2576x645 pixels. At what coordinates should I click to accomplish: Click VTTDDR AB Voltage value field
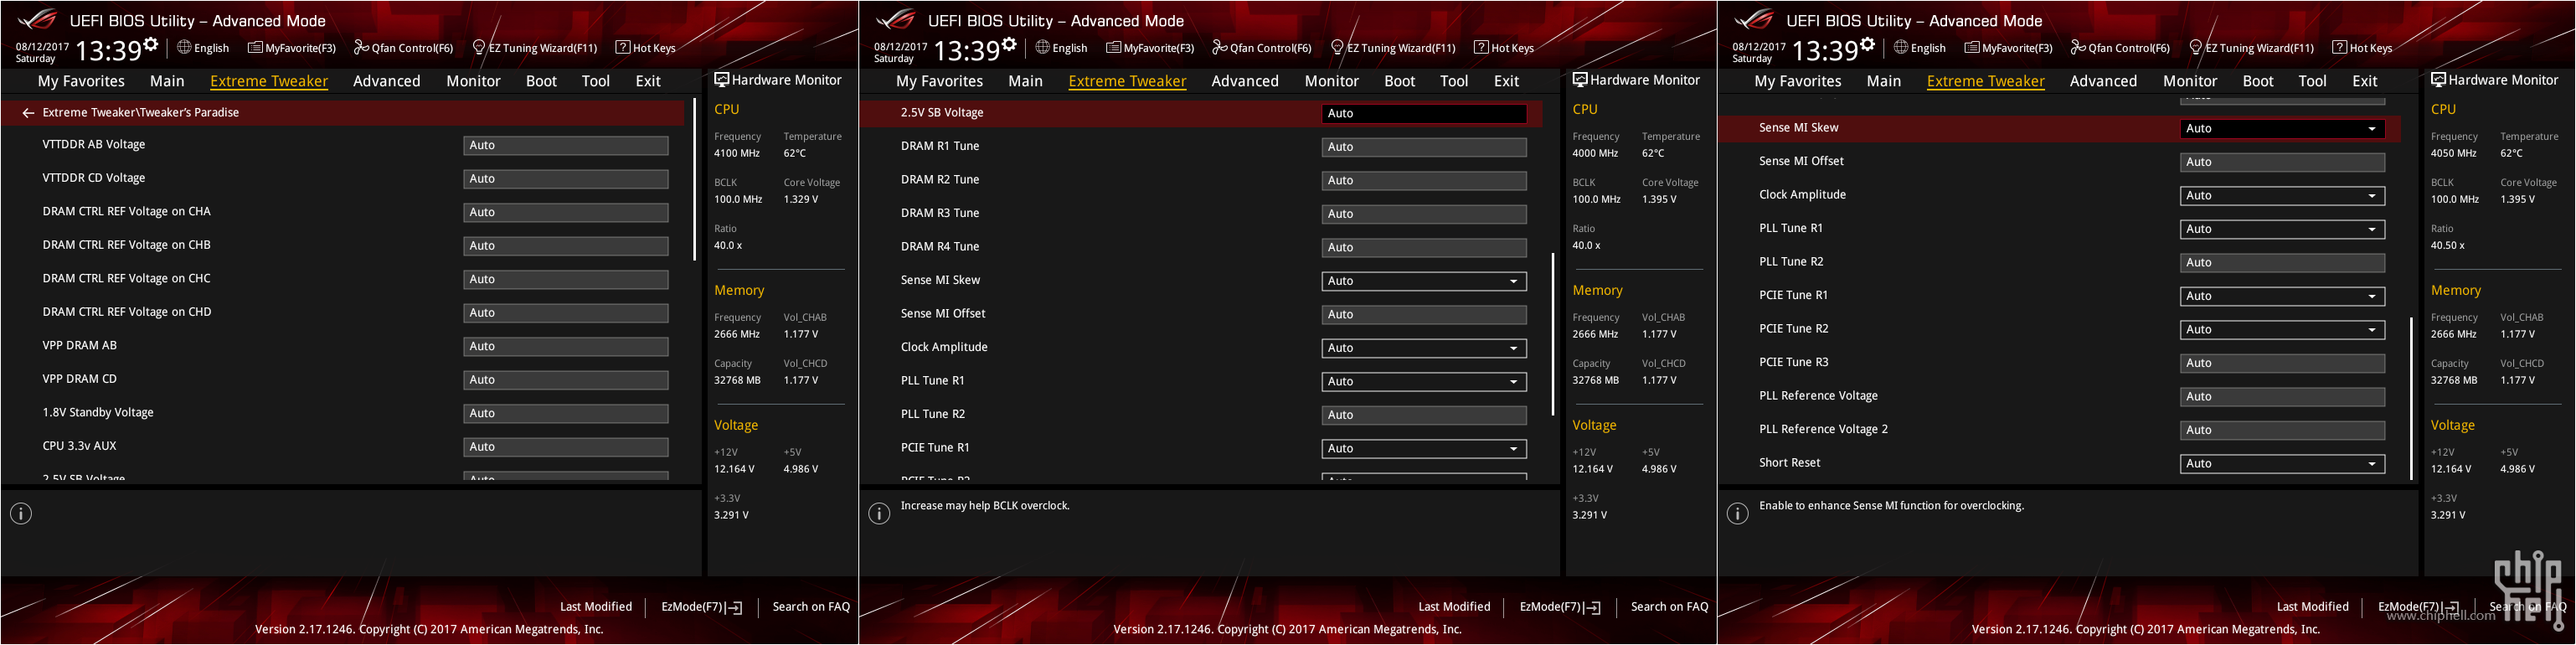point(566,146)
